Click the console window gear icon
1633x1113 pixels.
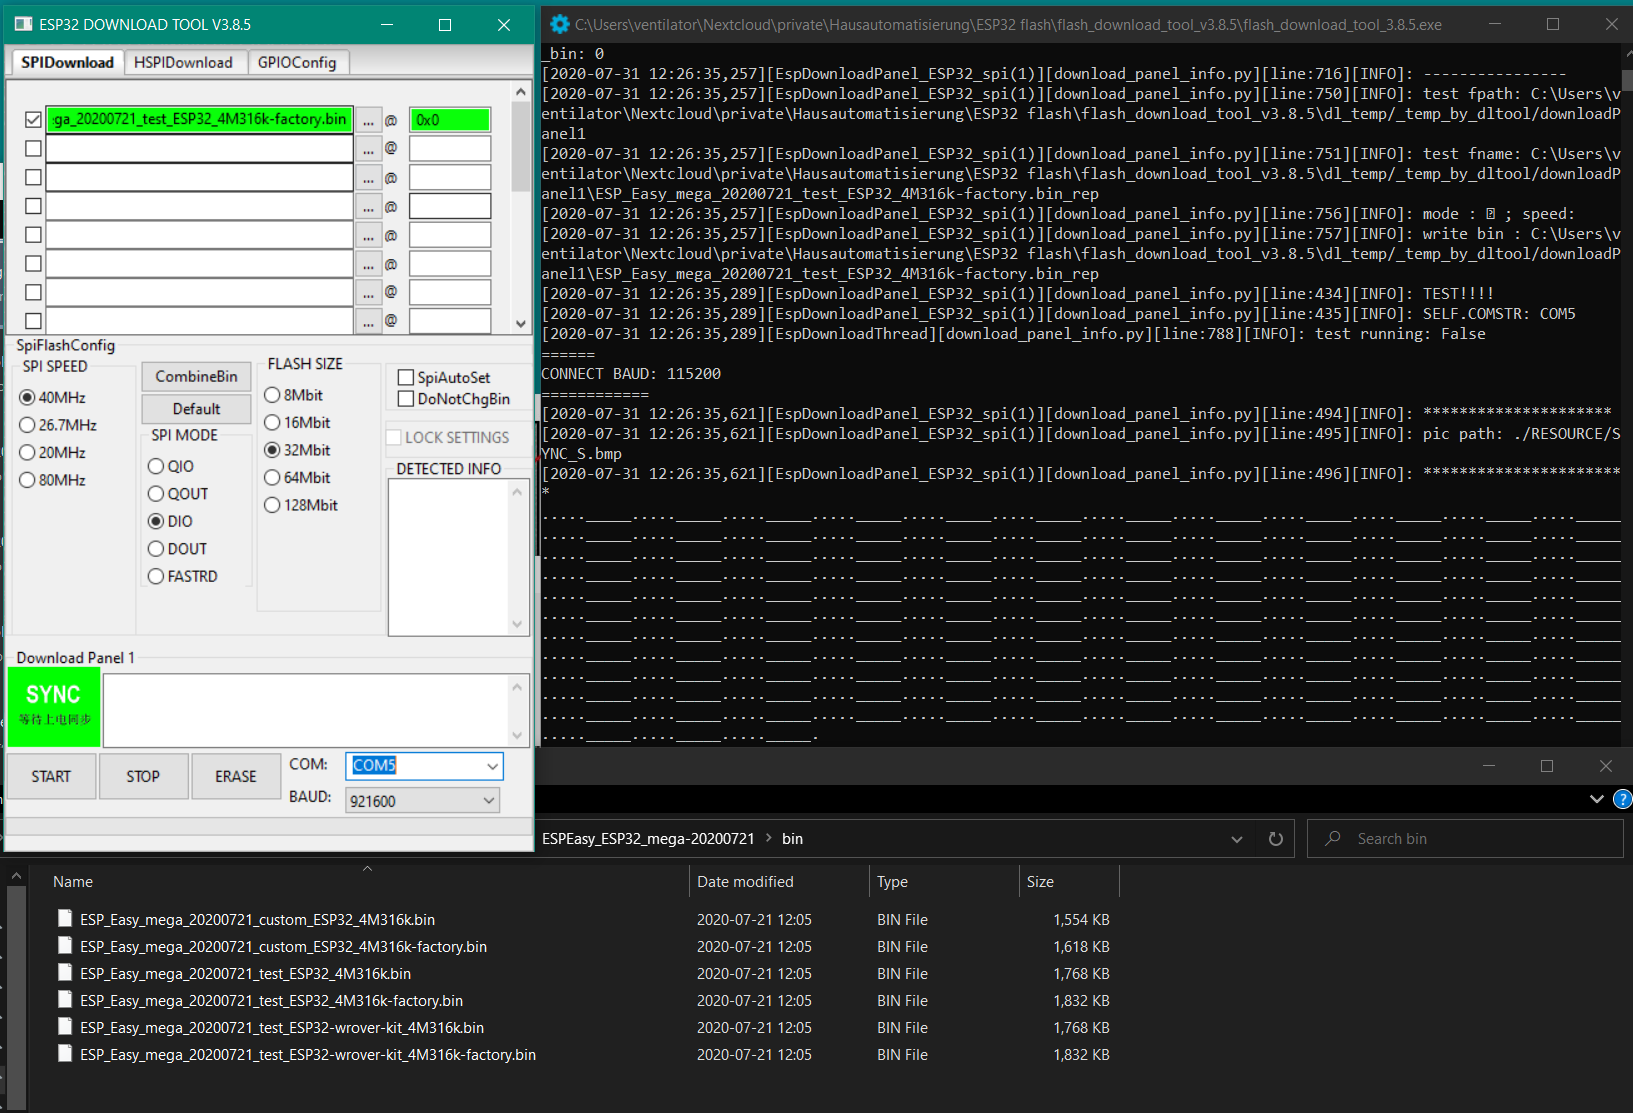(559, 24)
